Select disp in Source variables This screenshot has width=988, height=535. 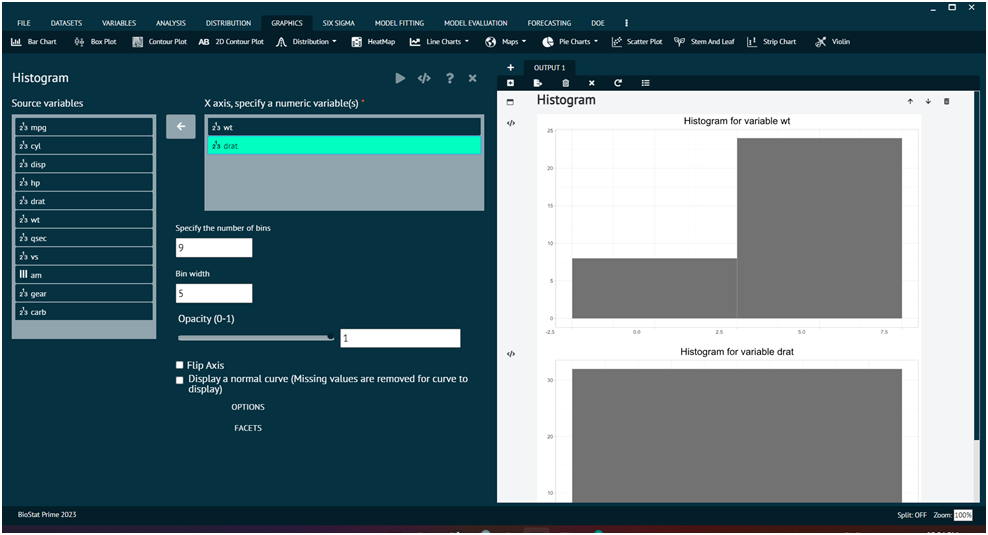(84, 164)
